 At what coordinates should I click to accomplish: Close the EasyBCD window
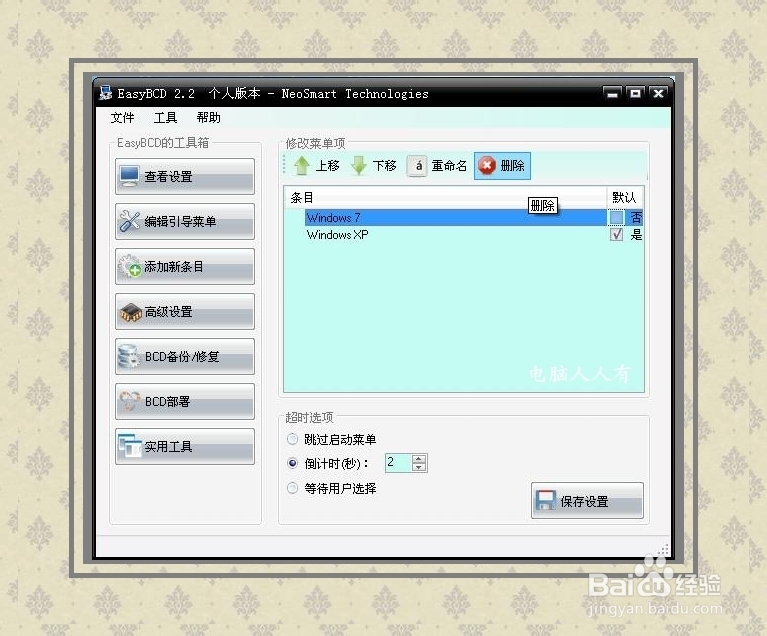(x=658, y=93)
